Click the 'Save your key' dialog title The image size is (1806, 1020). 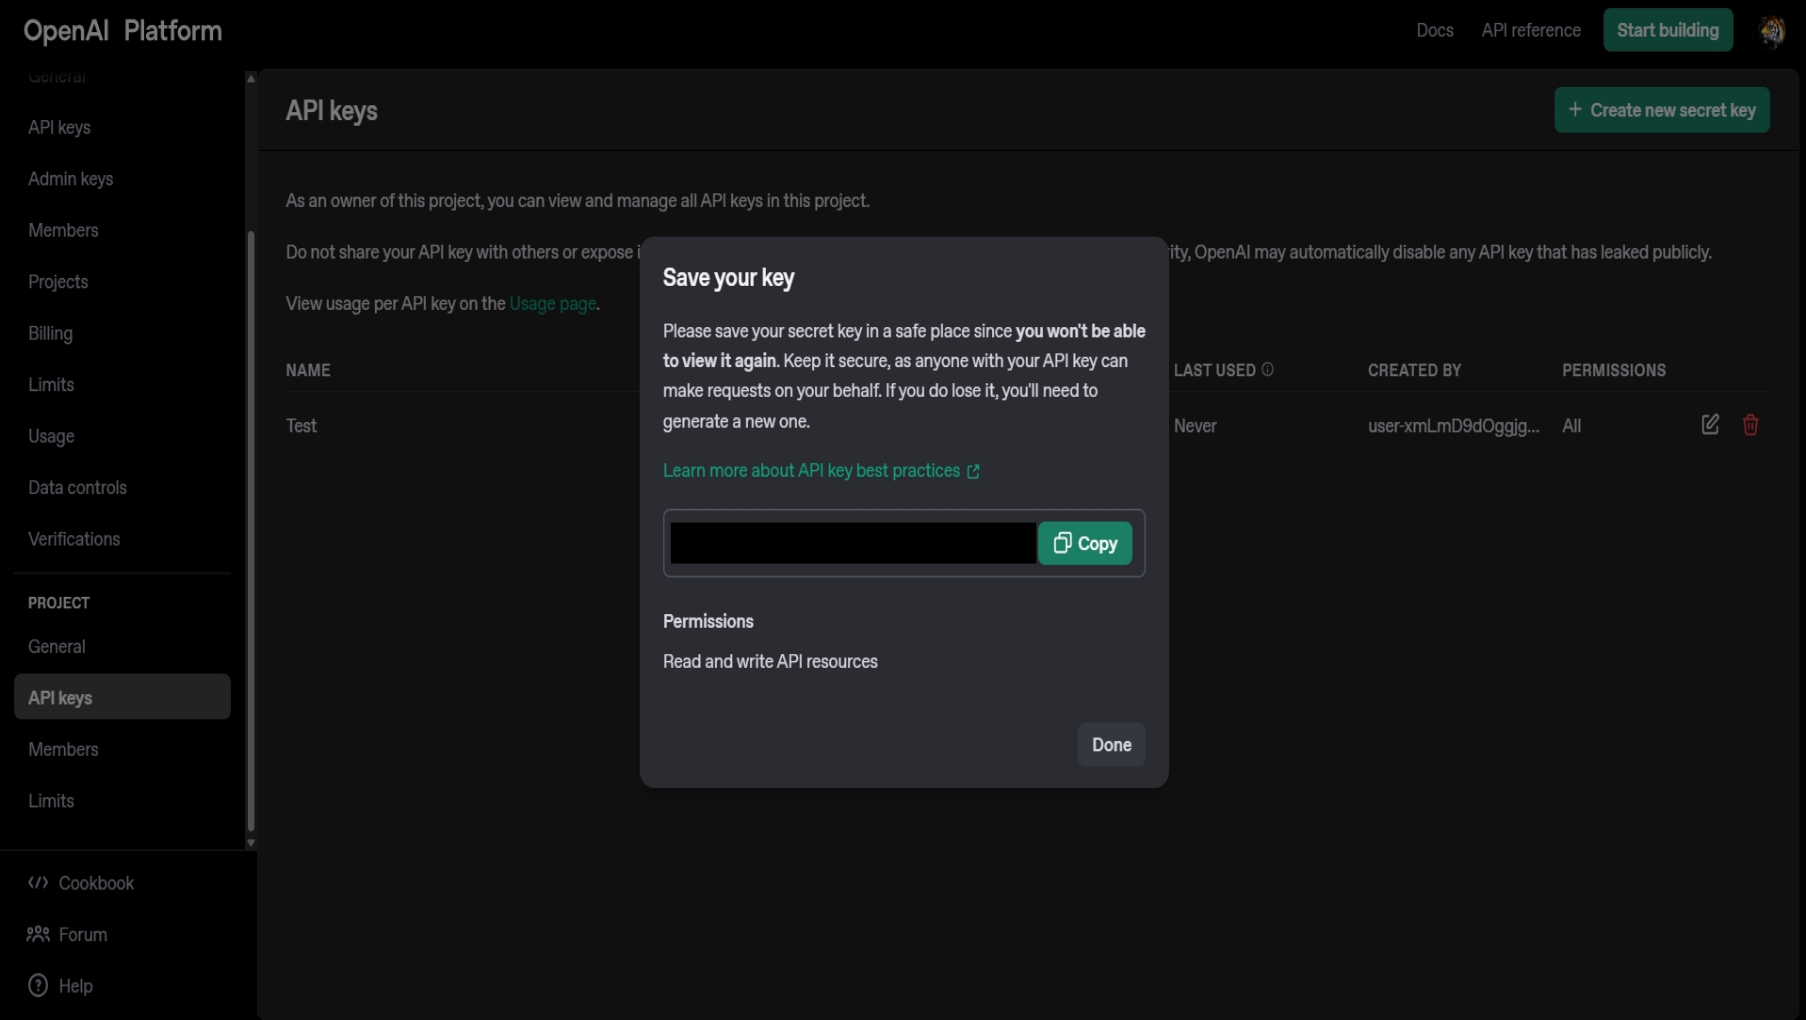728,278
